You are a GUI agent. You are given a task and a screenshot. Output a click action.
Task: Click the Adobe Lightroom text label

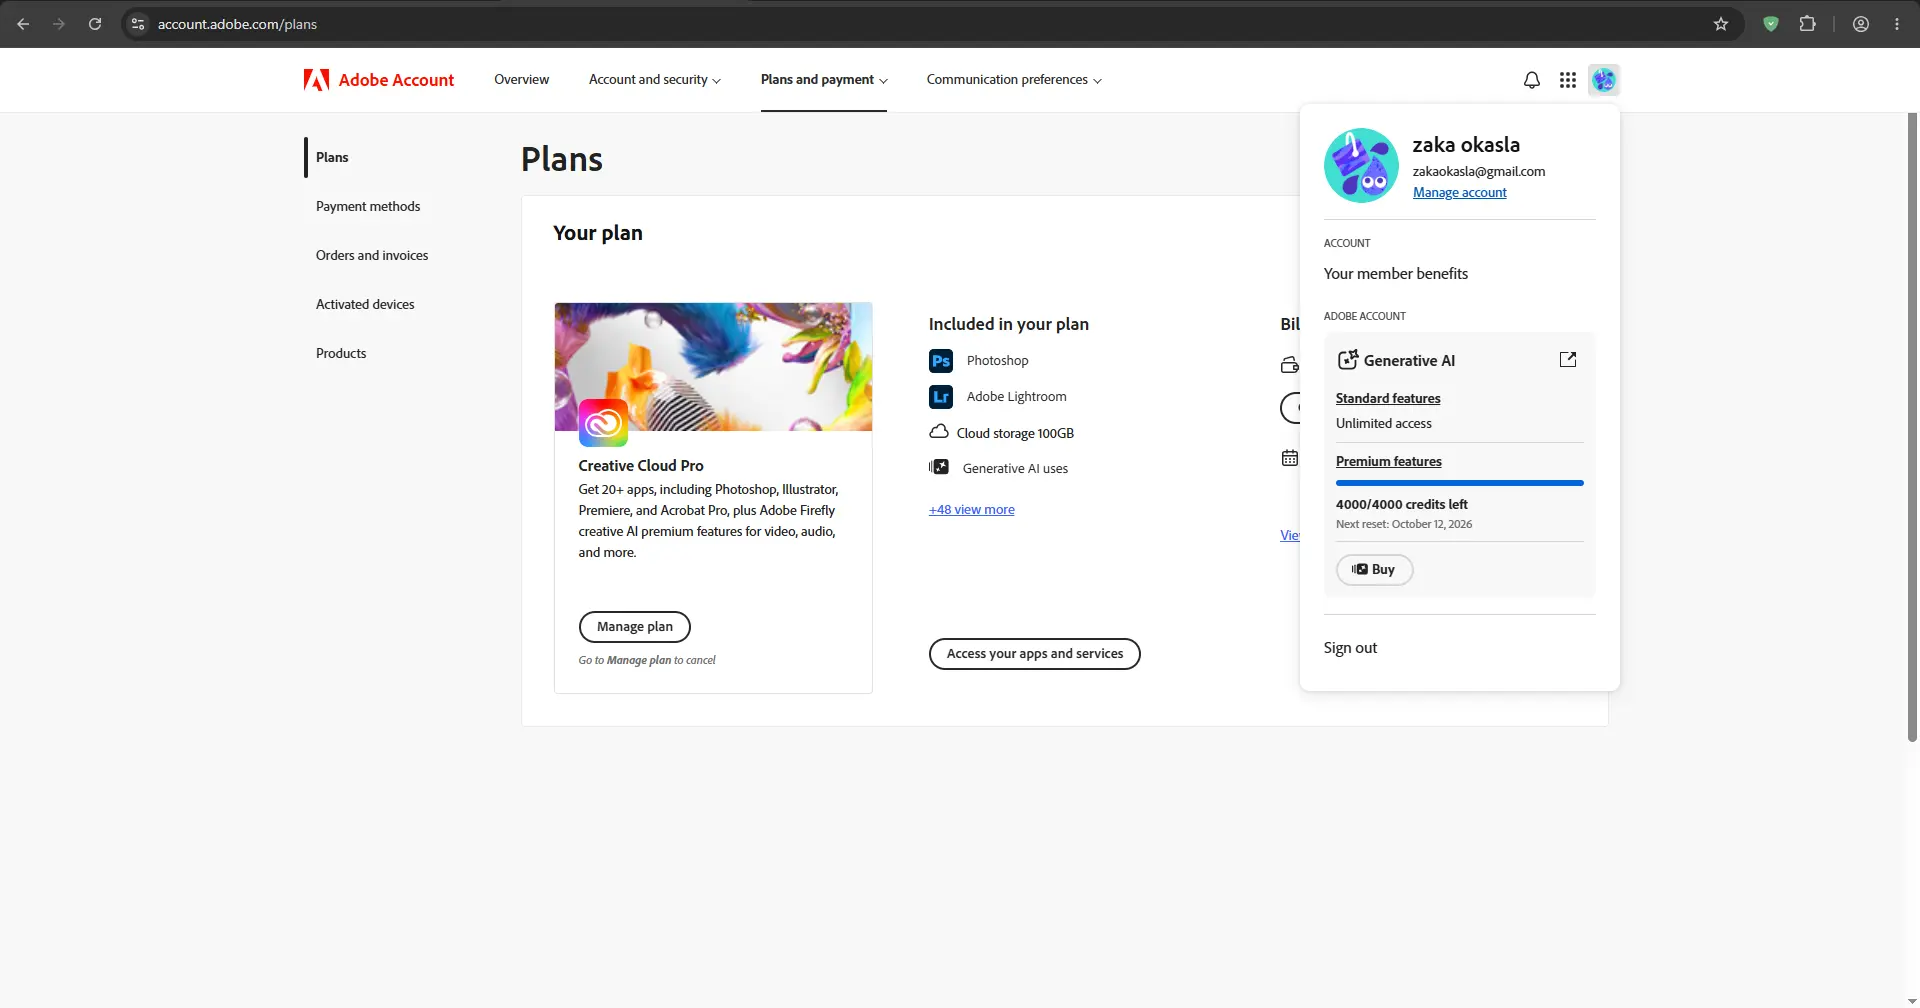(x=1016, y=397)
